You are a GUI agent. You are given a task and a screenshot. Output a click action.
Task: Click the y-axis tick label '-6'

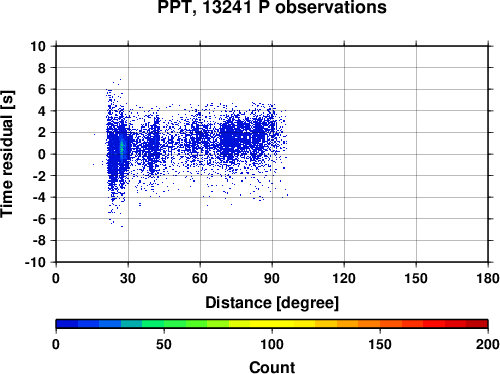click(x=39, y=219)
